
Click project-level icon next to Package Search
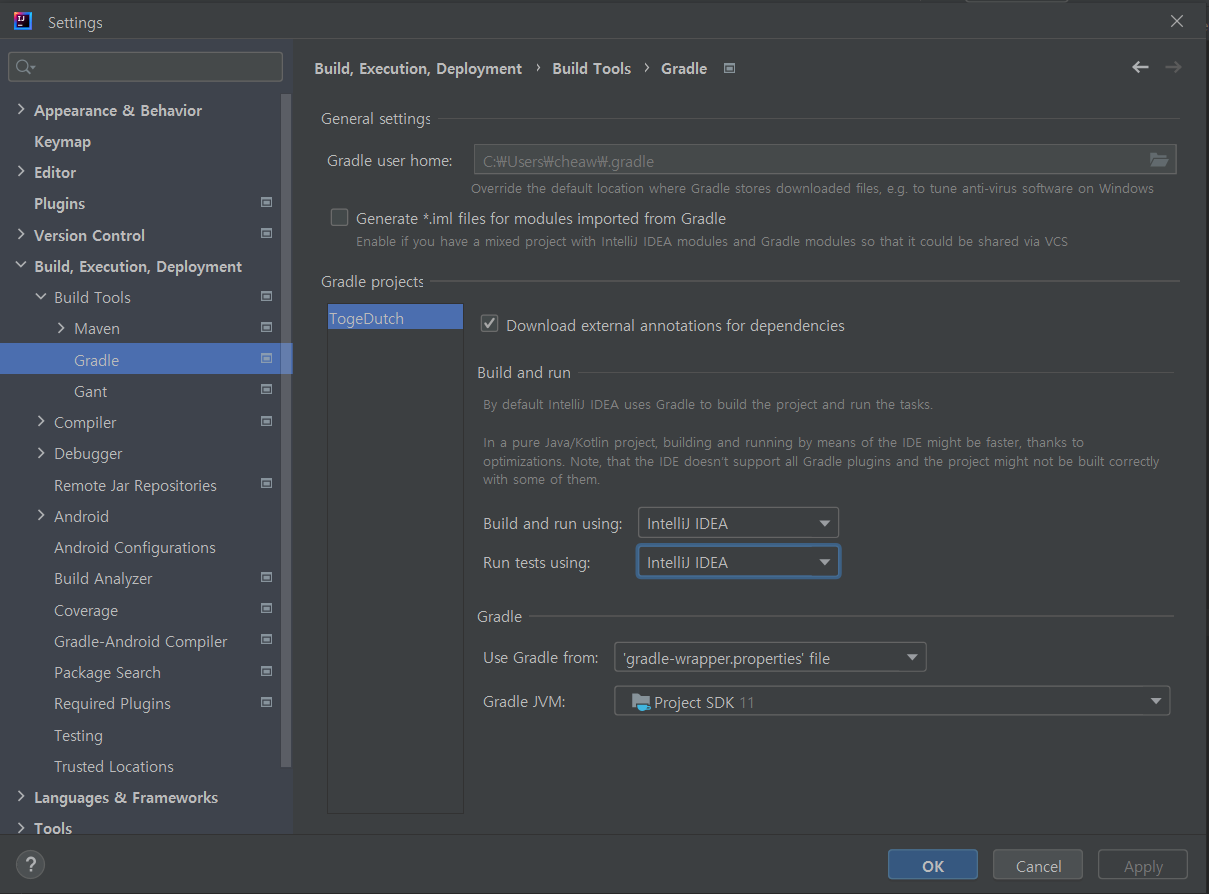point(266,671)
